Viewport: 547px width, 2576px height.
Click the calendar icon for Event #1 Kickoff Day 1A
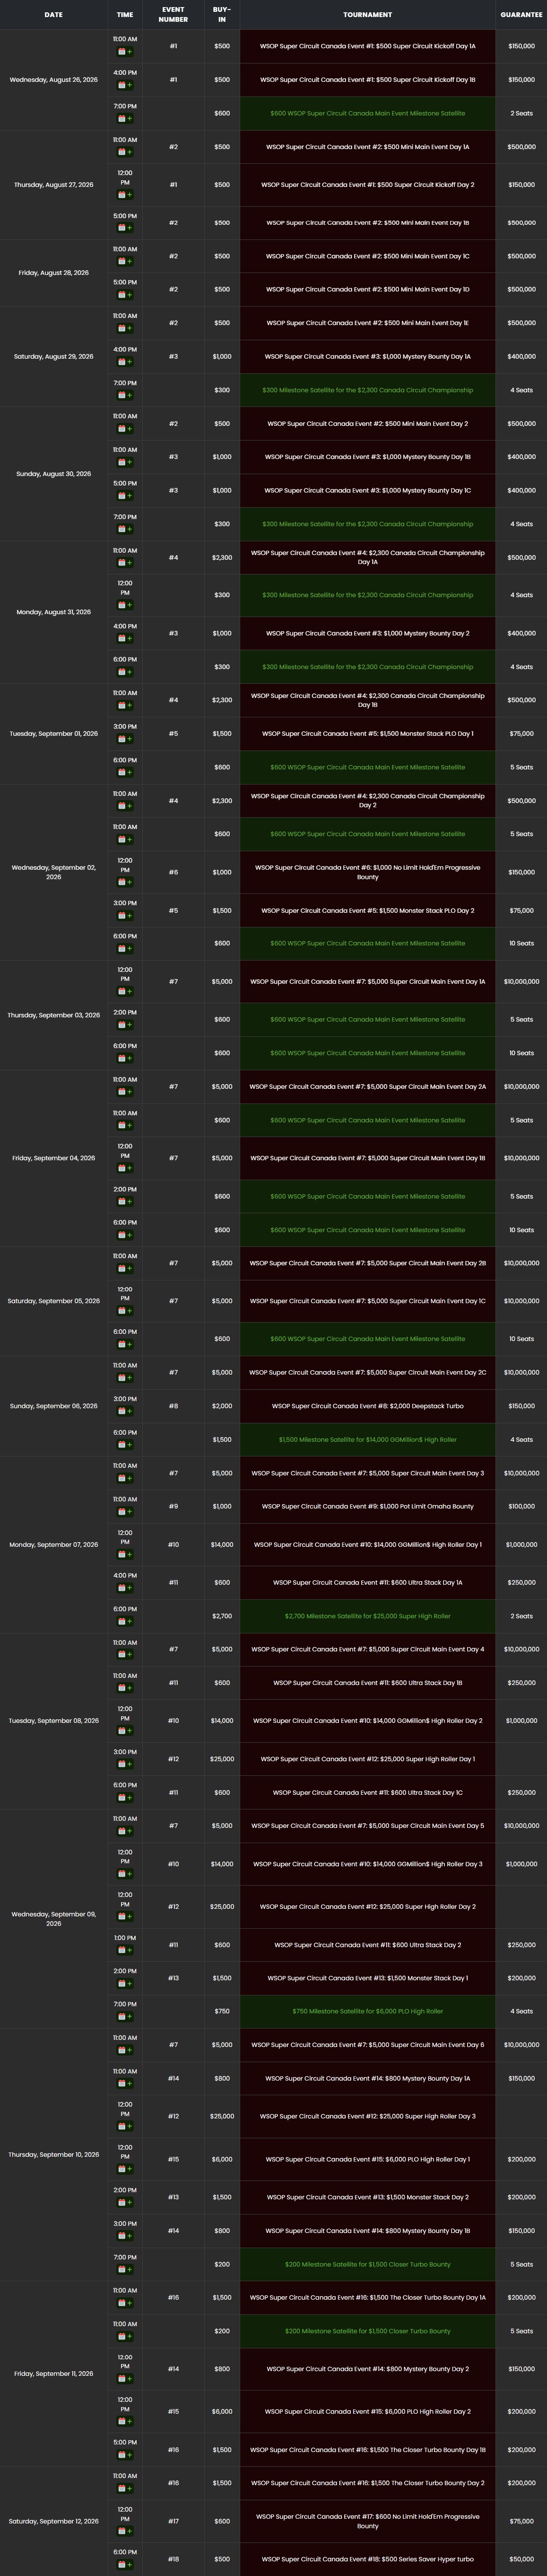122,51
